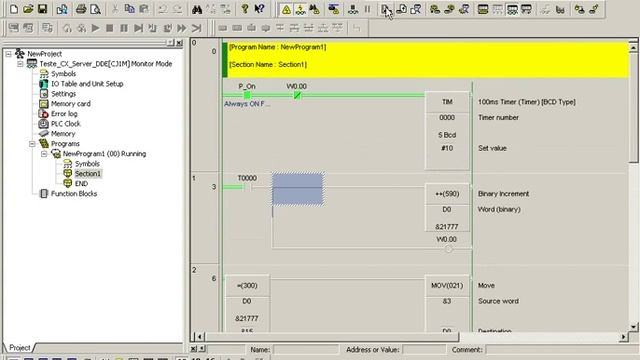Click the New file icon

pos(13,9)
